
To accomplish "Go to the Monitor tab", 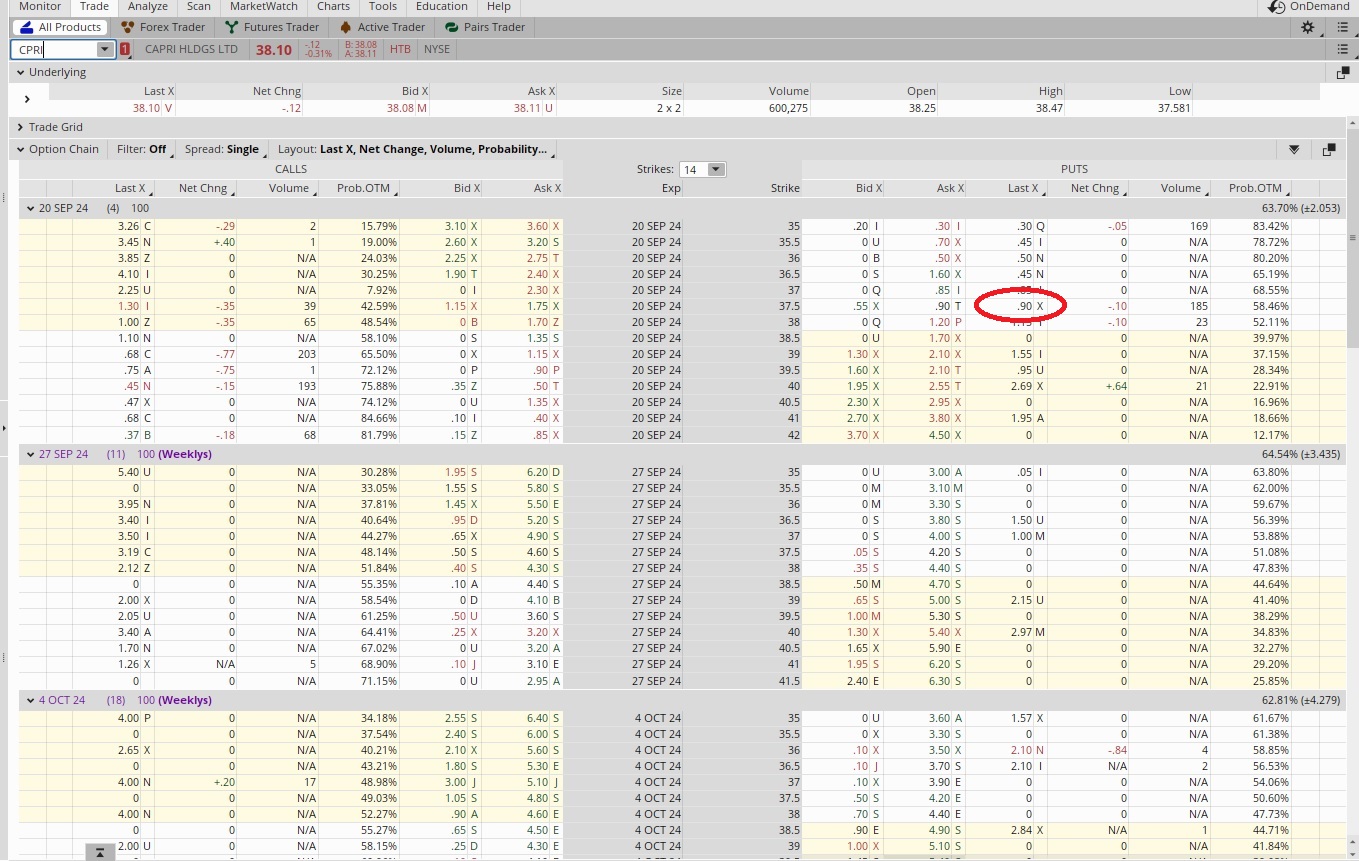I will click(40, 6).
